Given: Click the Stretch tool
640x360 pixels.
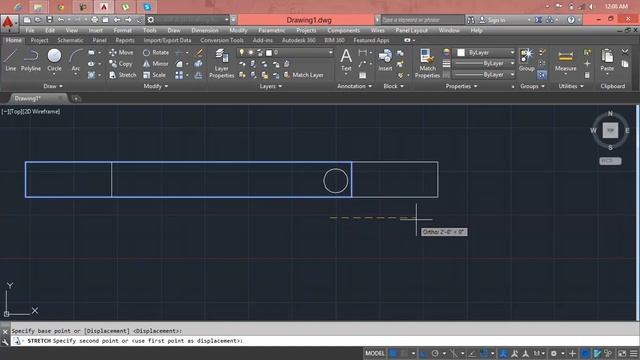Looking at the screenshot, I should point(122,75).
